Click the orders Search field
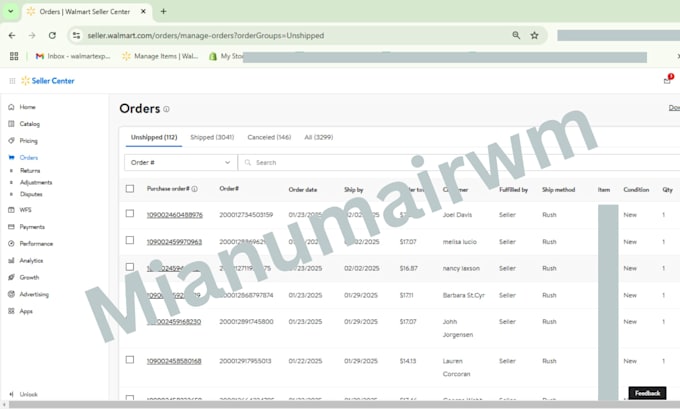 click(460, 162)
